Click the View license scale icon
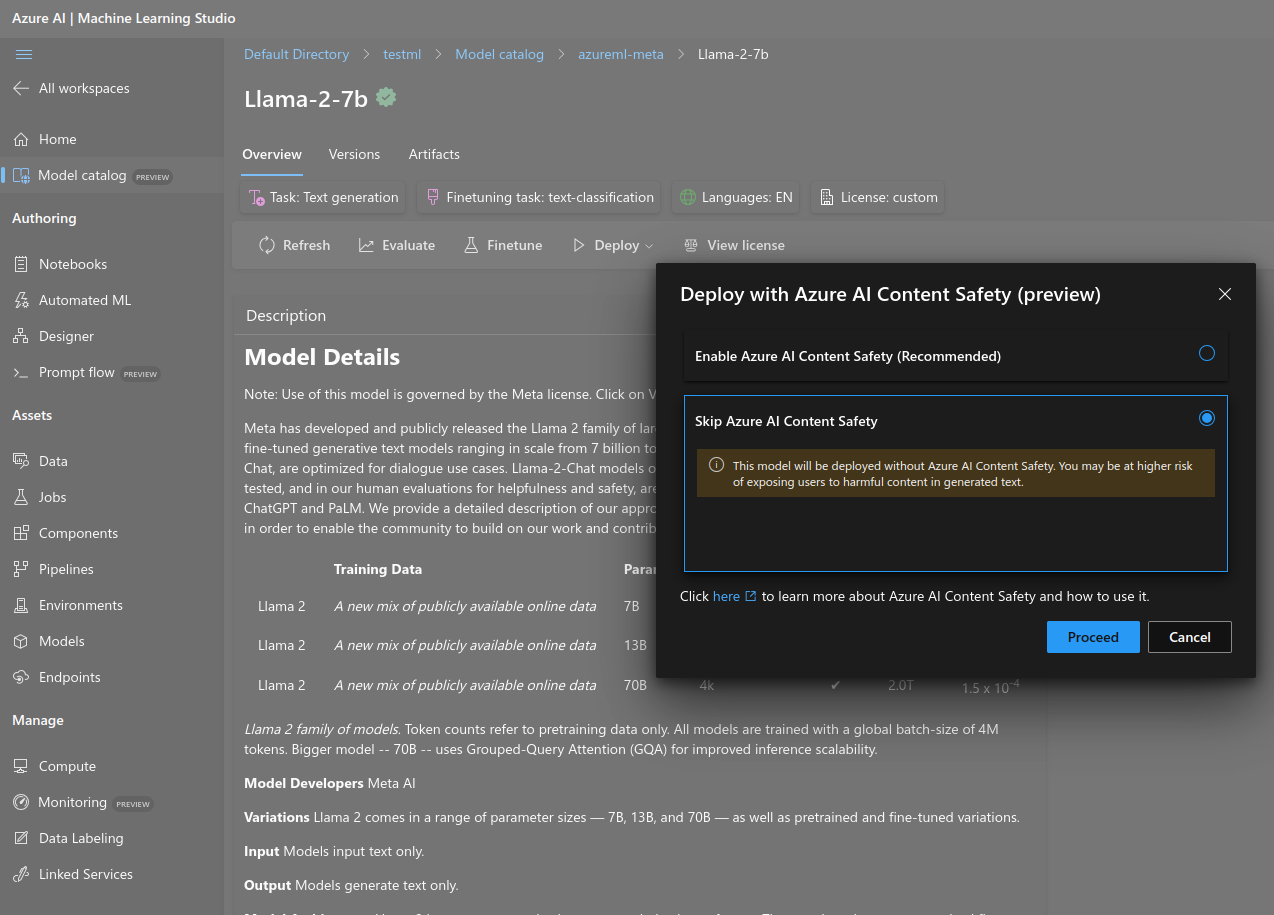 click(691, 245)
